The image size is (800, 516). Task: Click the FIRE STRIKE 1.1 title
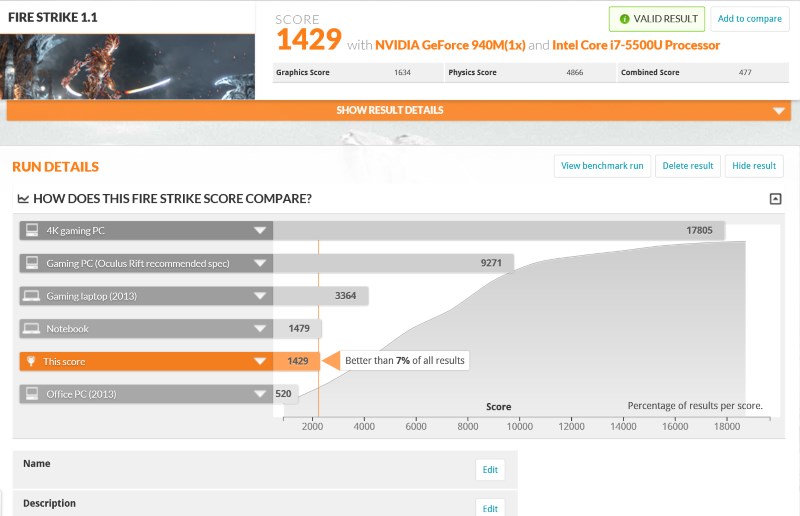coord(53,17)
